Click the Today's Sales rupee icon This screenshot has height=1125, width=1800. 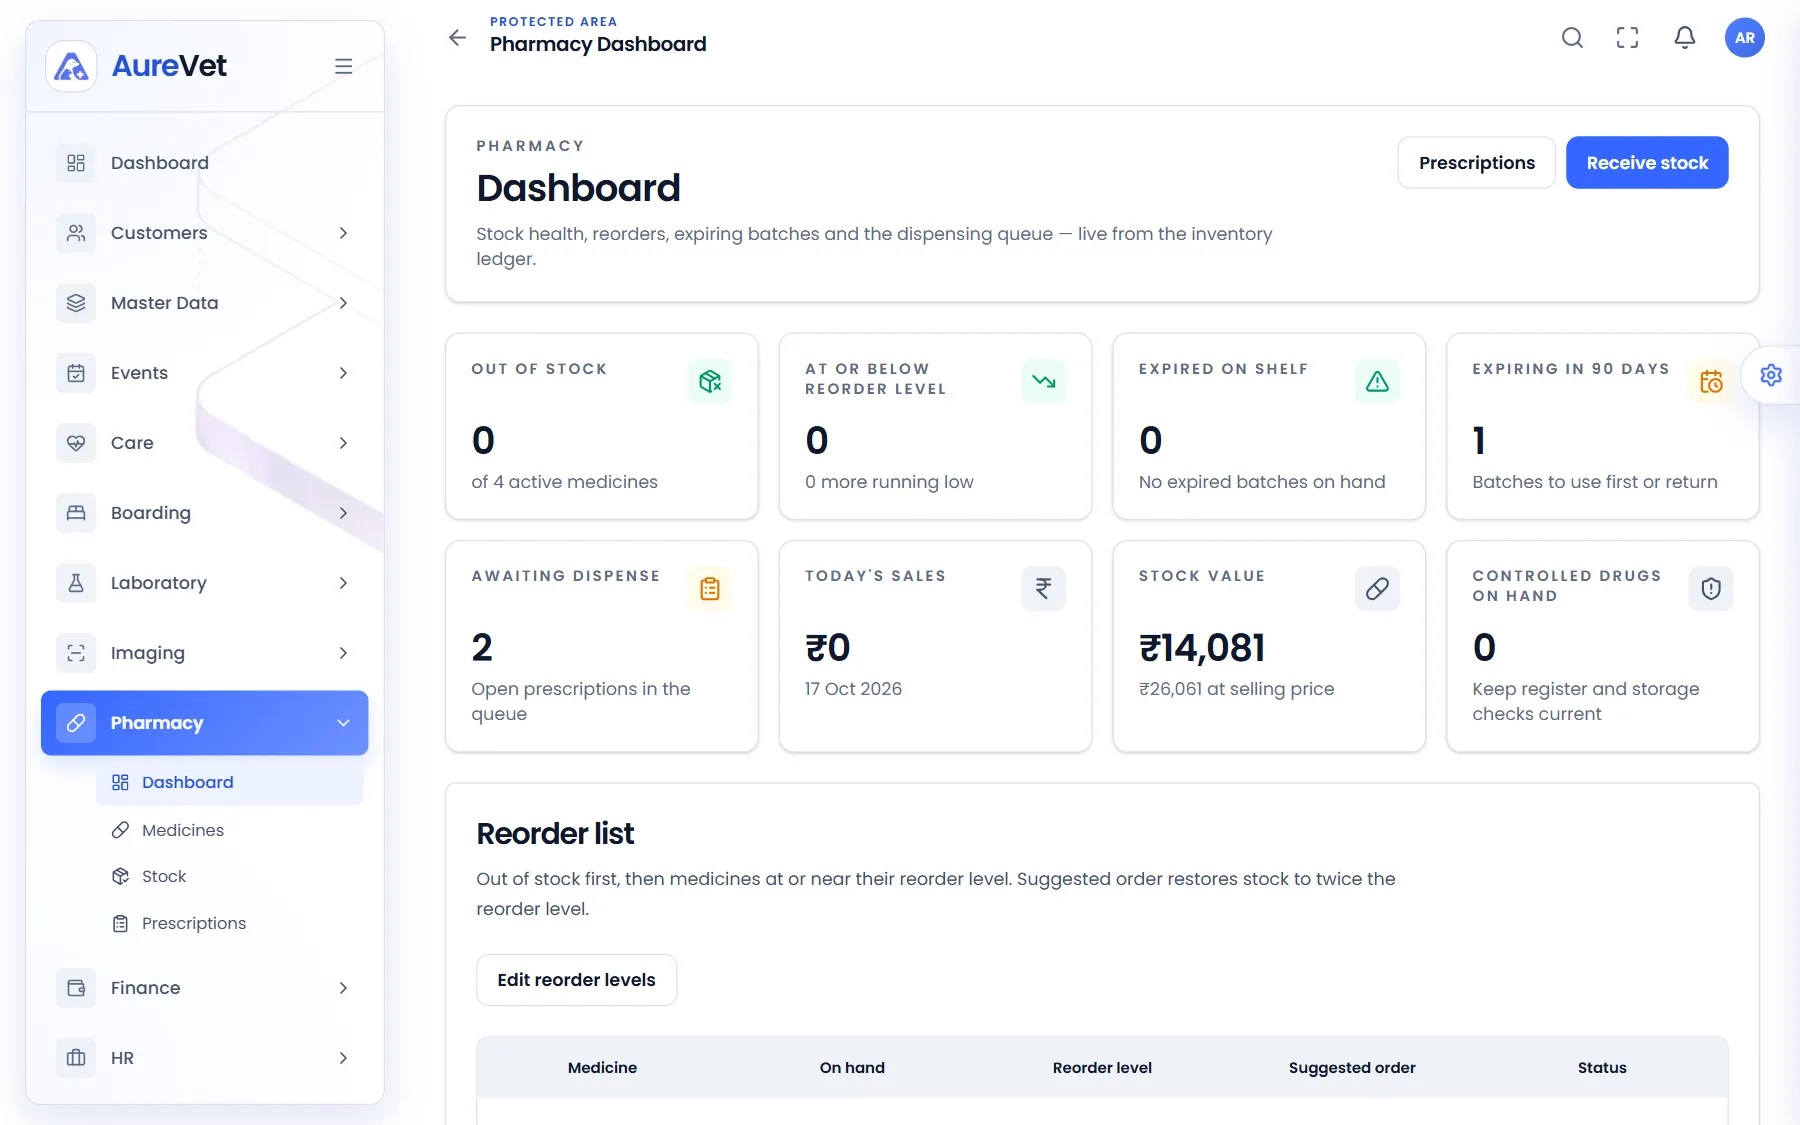coord(1044,588)
